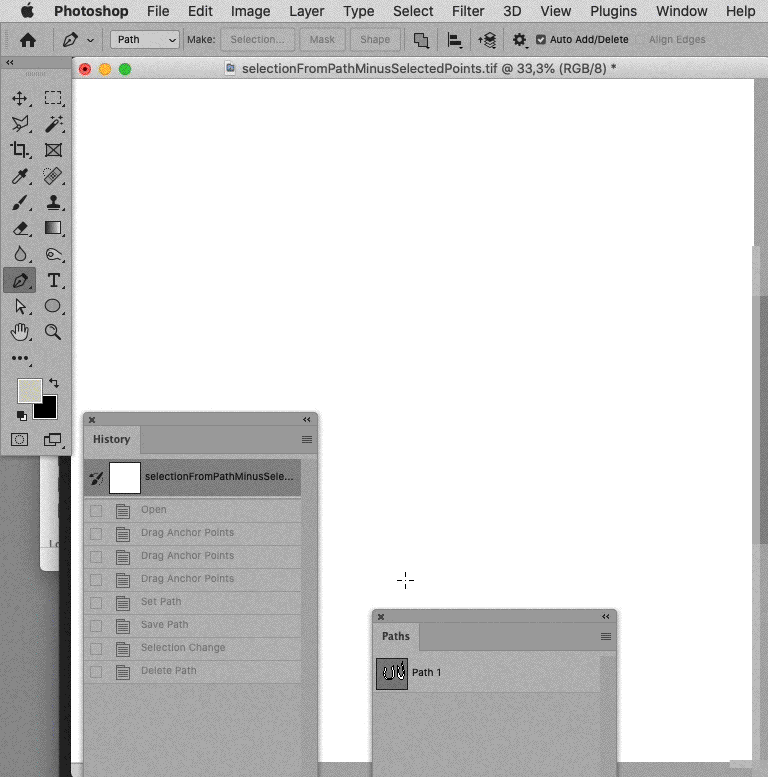Pick the Brush tool
Image resolution: width=768 pixels, height=777 pixels.
tap(20, 202)
